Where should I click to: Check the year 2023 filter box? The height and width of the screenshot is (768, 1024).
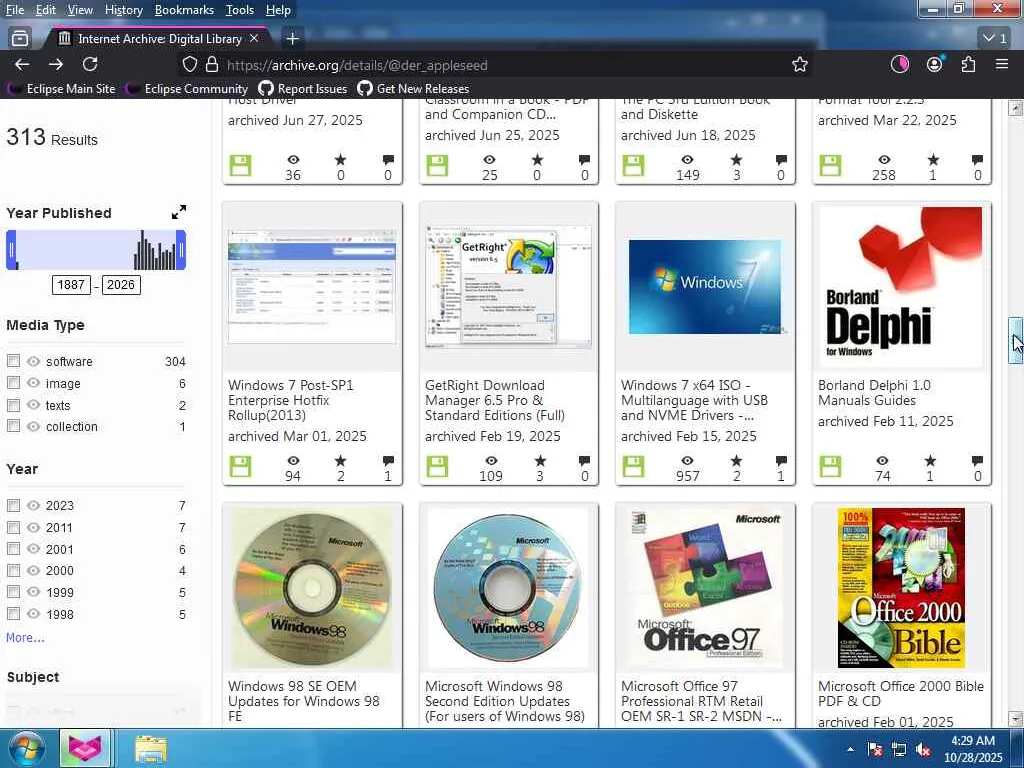13,505
